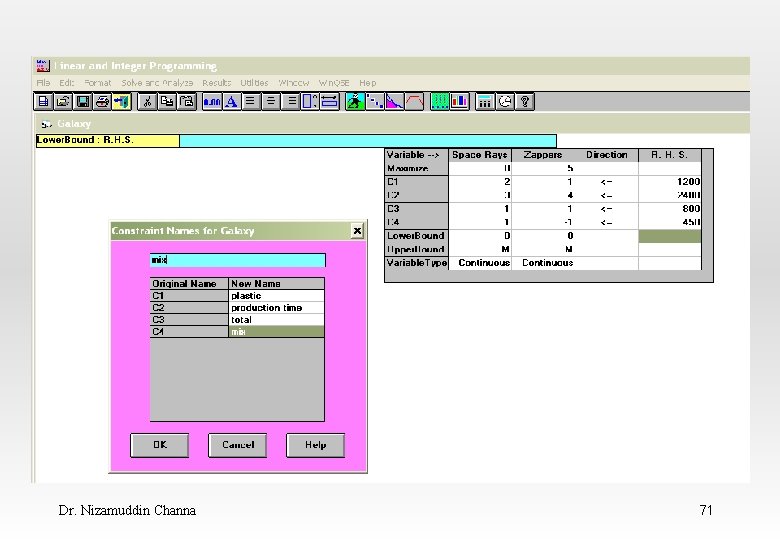The image size is (780, 540).
Task: Close the Constraint Names for Galaxy dialog
Action: (357, 231)
